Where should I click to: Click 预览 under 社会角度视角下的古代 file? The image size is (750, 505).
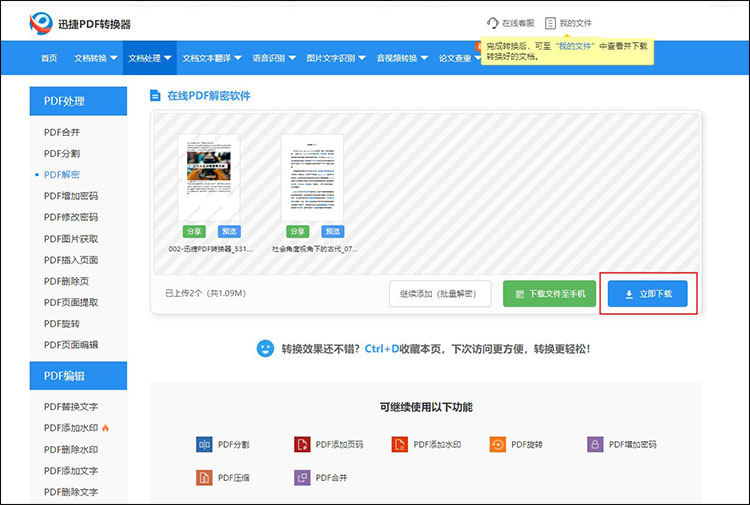coord(332,231)
